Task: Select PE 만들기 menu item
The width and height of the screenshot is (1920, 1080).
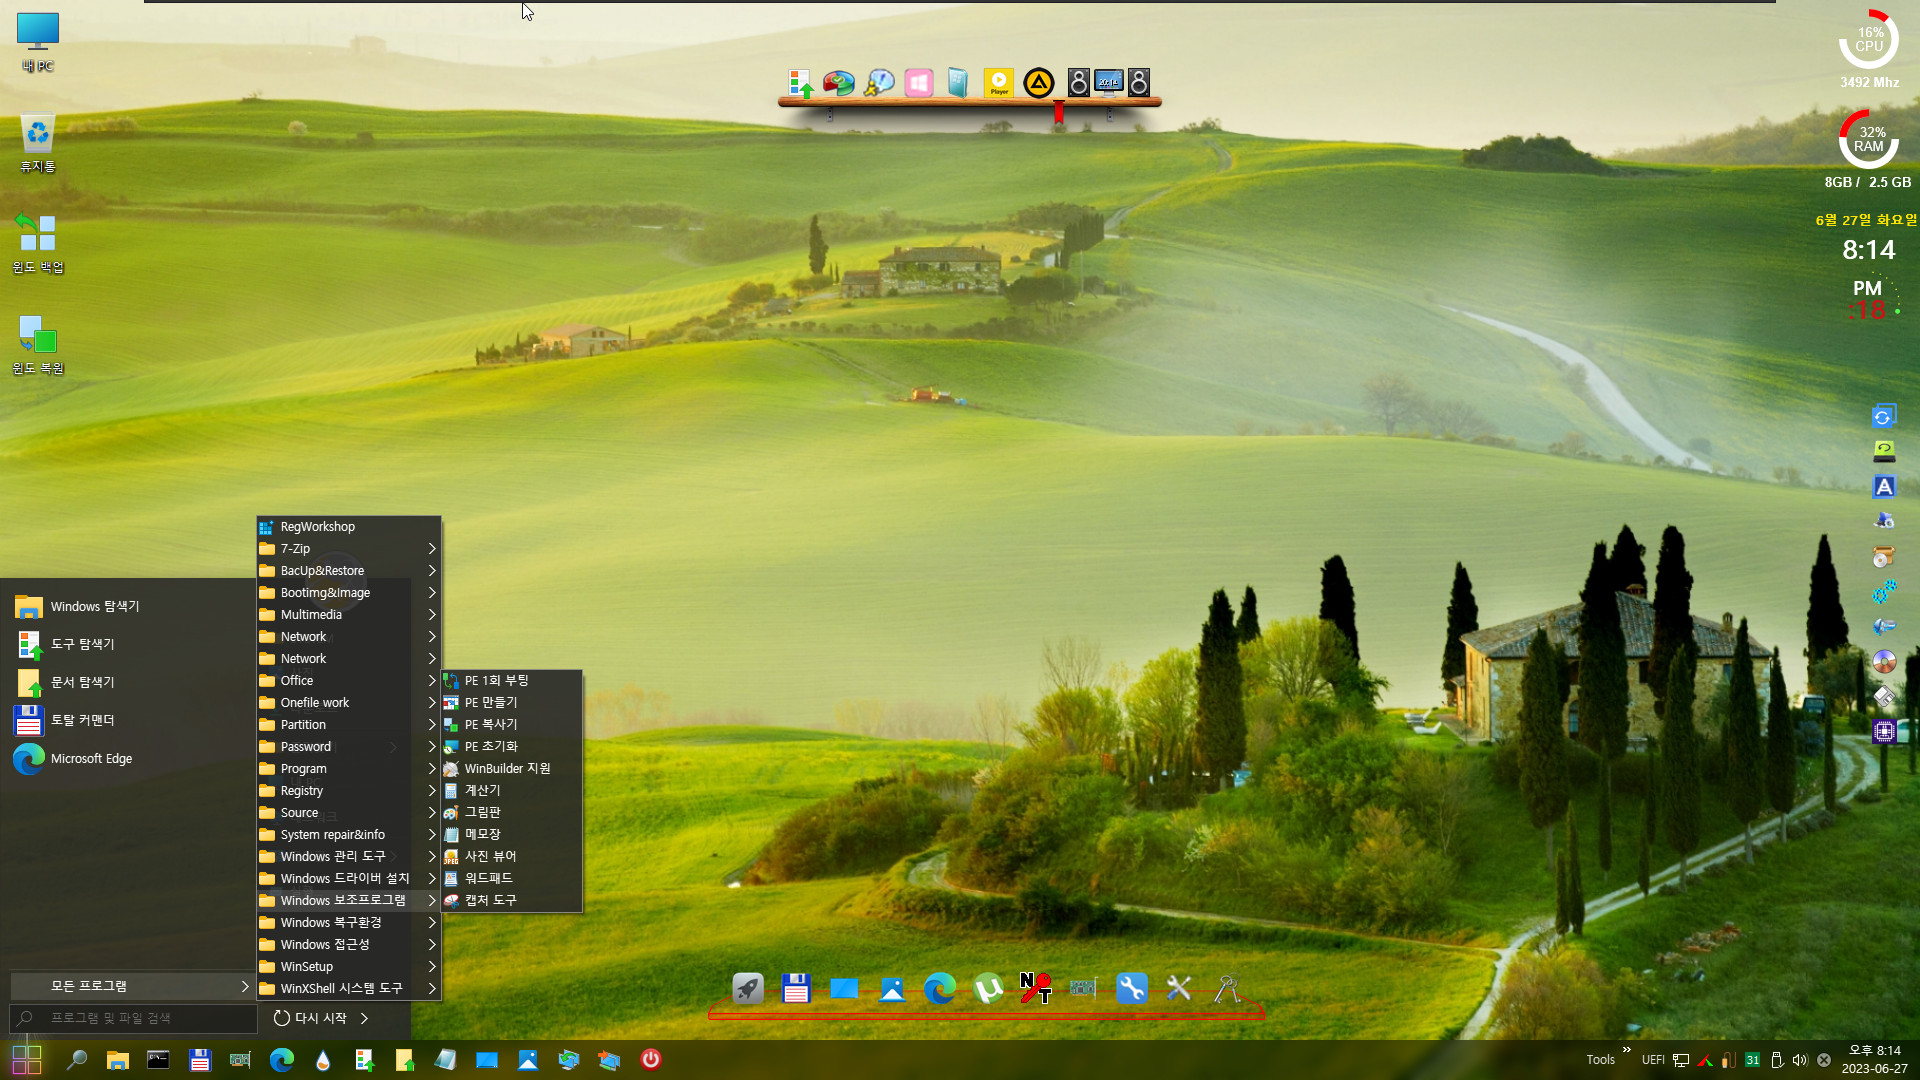Action: point(511,702)
